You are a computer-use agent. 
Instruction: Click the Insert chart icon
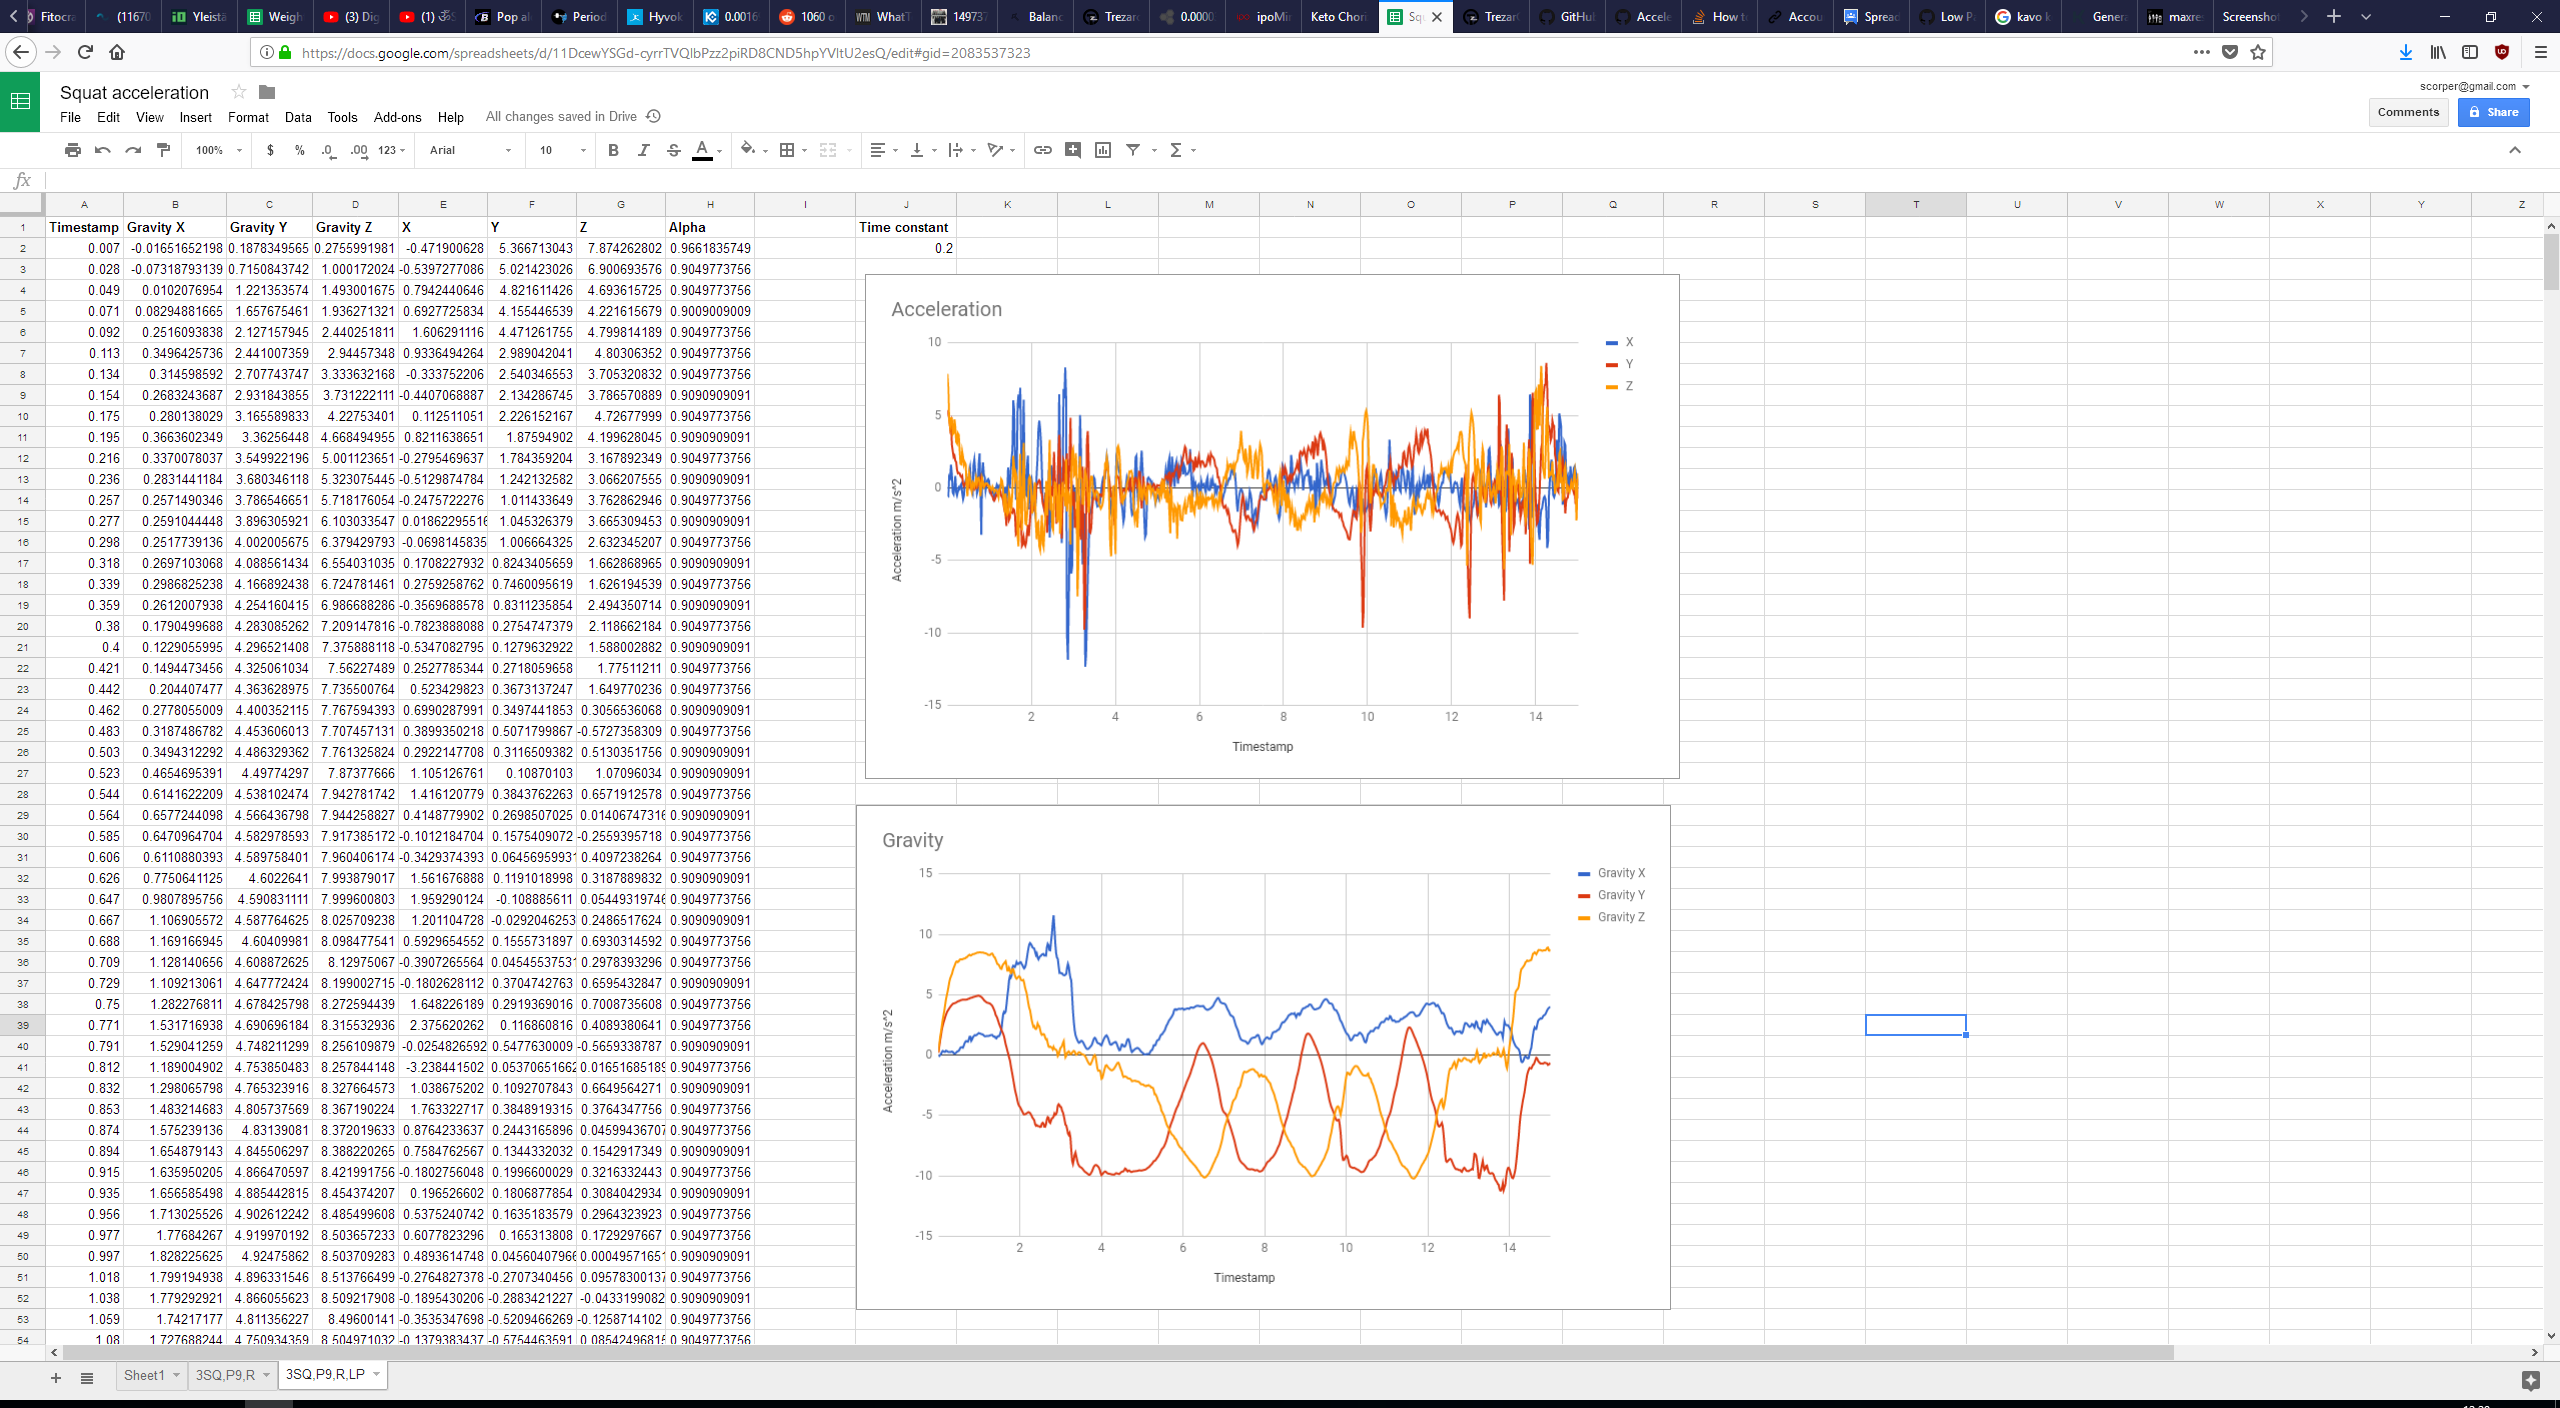tap(1103, 150)
